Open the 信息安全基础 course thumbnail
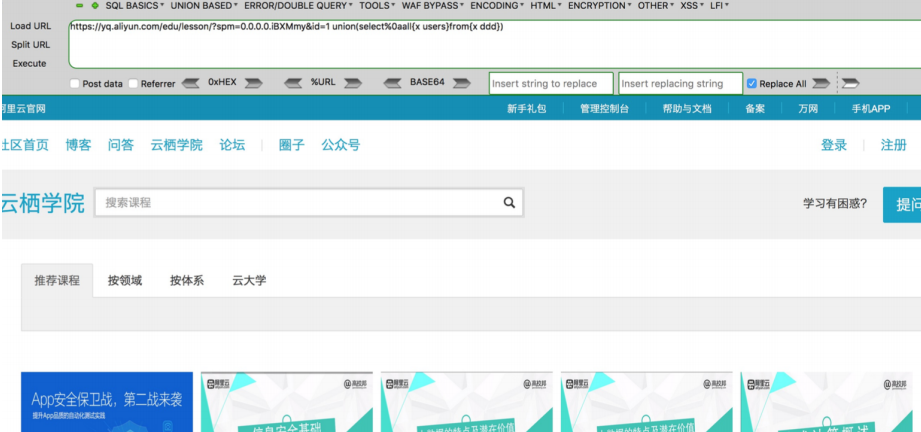This screenshot has height=432, width=921. (287, 402)
